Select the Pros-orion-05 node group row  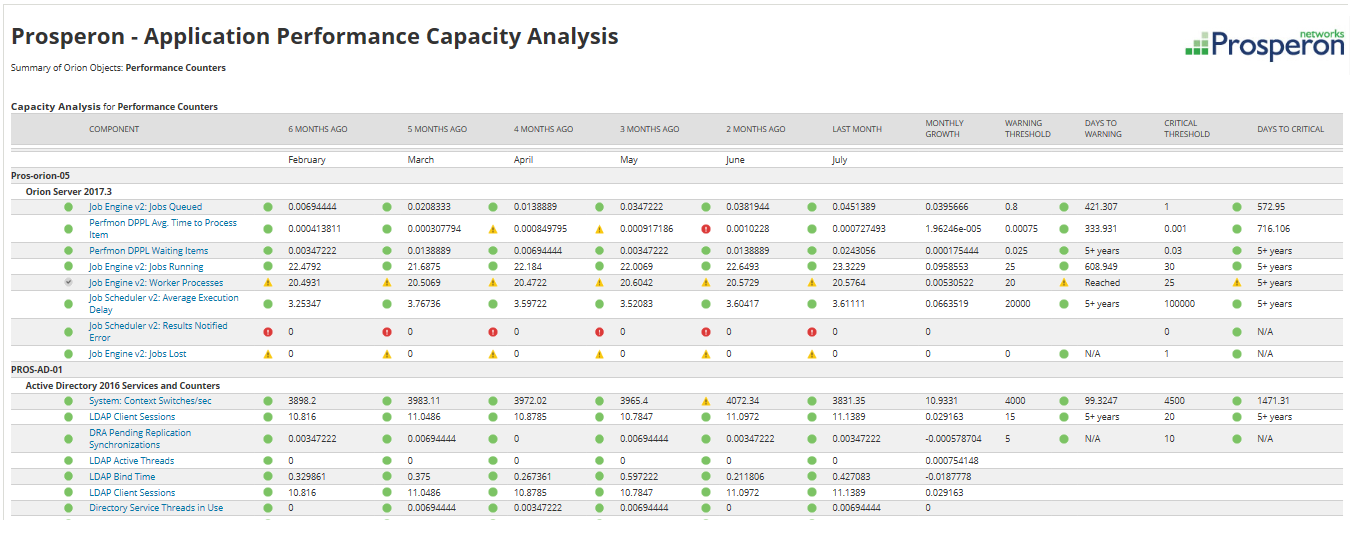click(40, 175)
